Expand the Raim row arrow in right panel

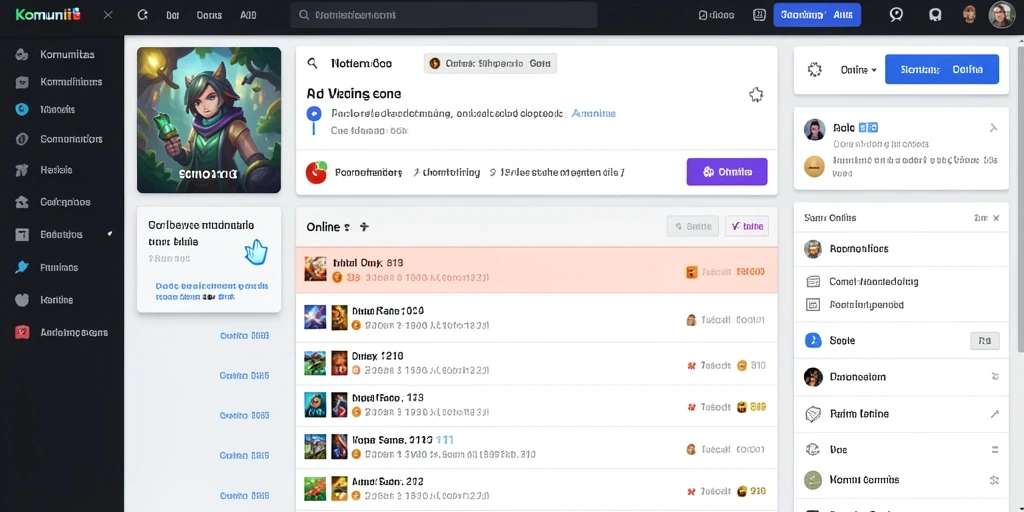[995, 413]
